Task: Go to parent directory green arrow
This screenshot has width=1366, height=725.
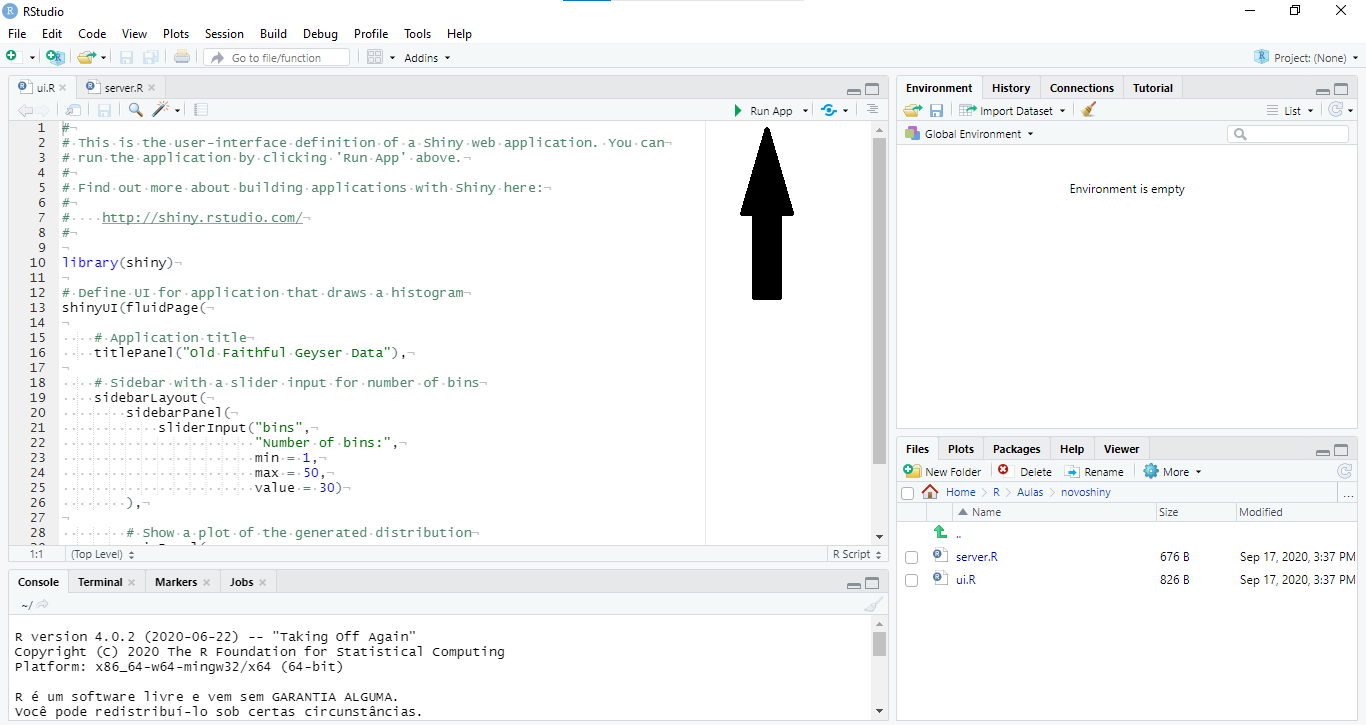Action: coord(940,532)
